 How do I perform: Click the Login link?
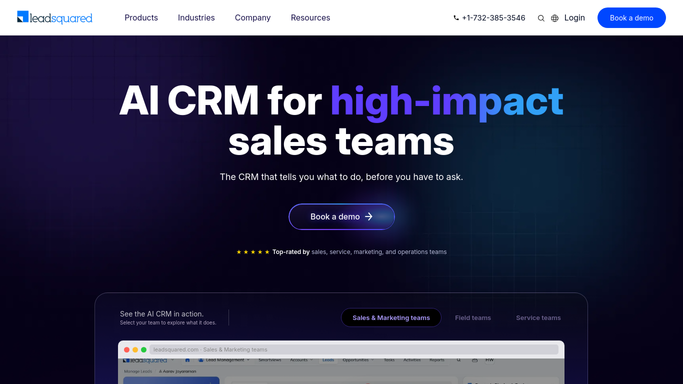pos(575,18)
